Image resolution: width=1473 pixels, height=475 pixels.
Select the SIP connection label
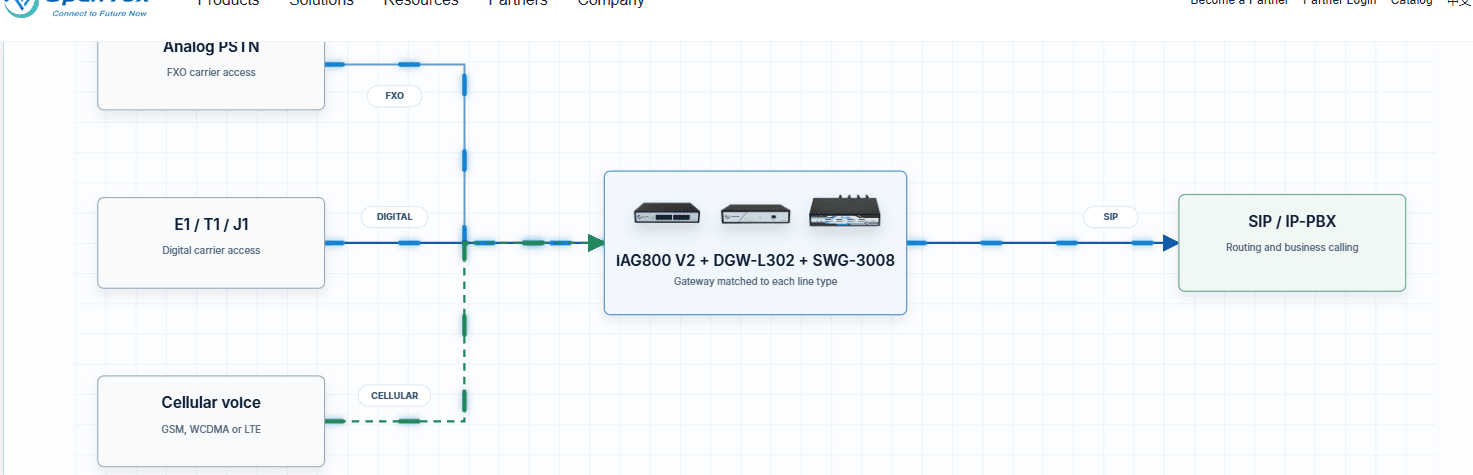tap(1111, 217)
